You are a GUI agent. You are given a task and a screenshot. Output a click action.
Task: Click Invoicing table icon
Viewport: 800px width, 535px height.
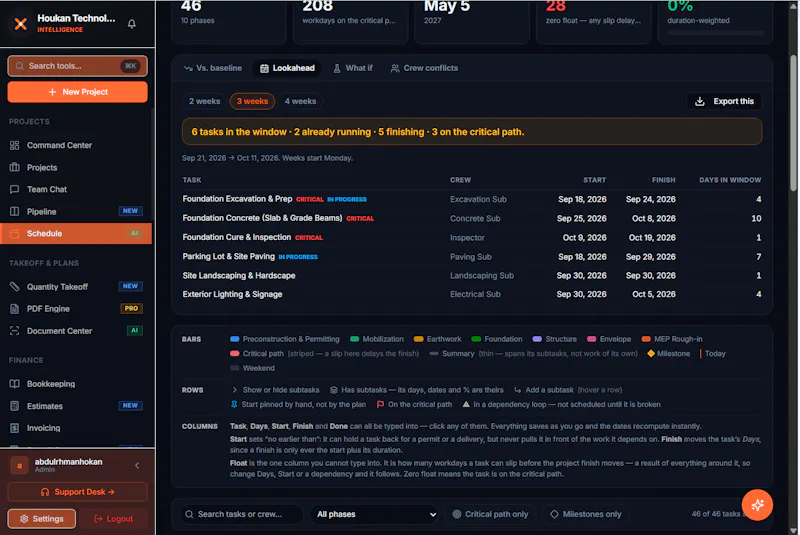(14, 428)
